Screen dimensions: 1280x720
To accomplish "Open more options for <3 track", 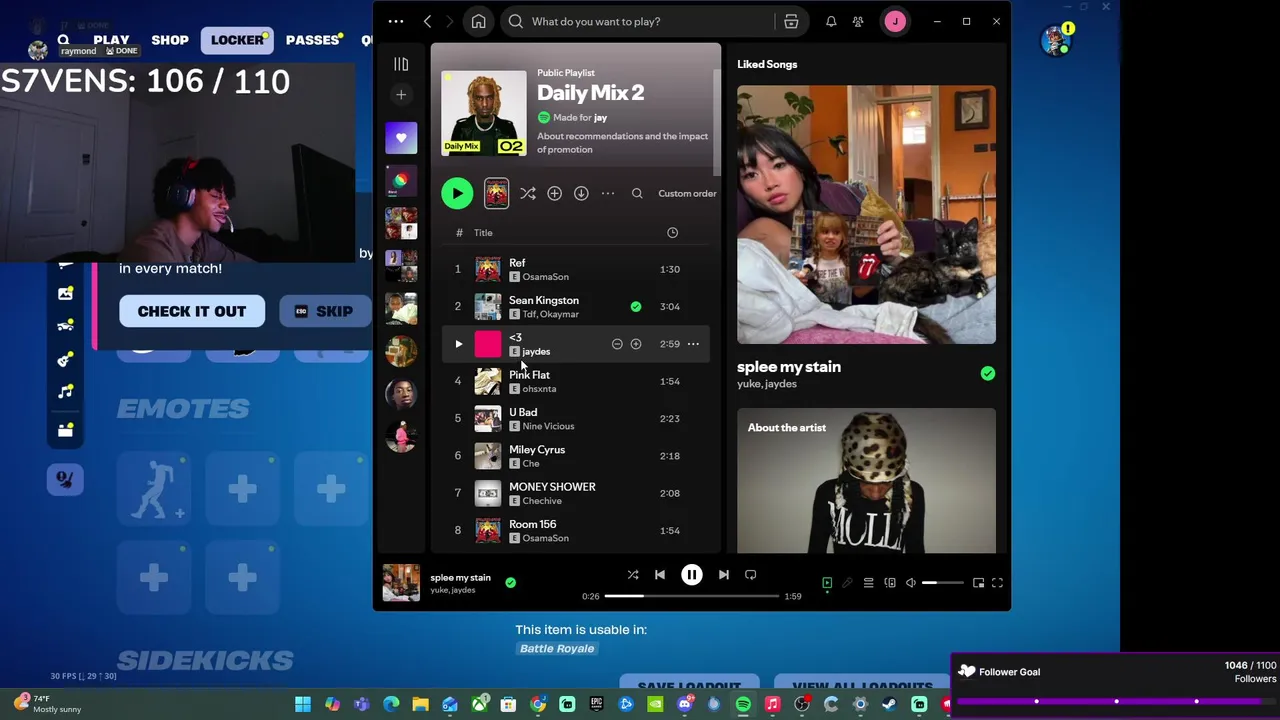I will 693,344.
